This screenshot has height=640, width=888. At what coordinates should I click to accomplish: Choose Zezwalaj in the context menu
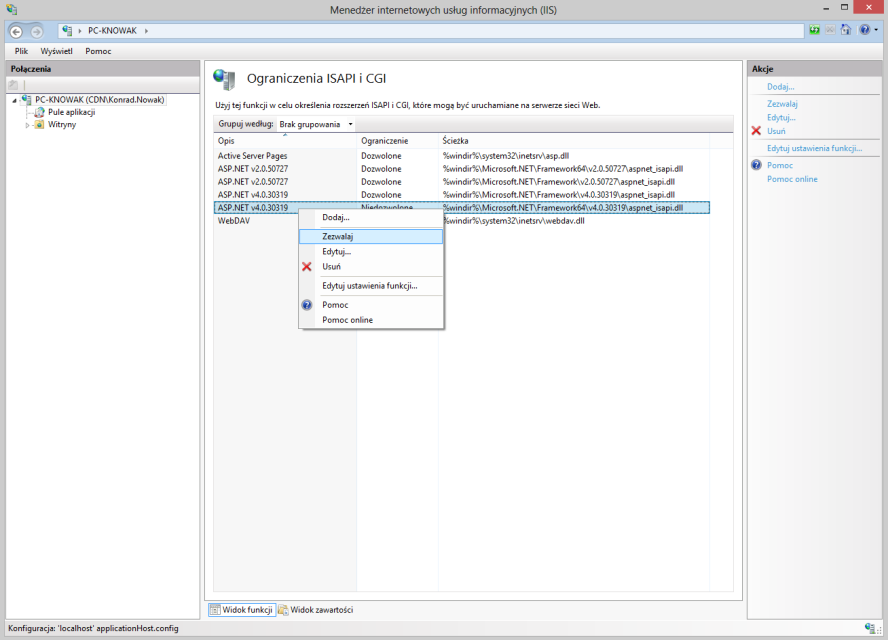point(371,236)
